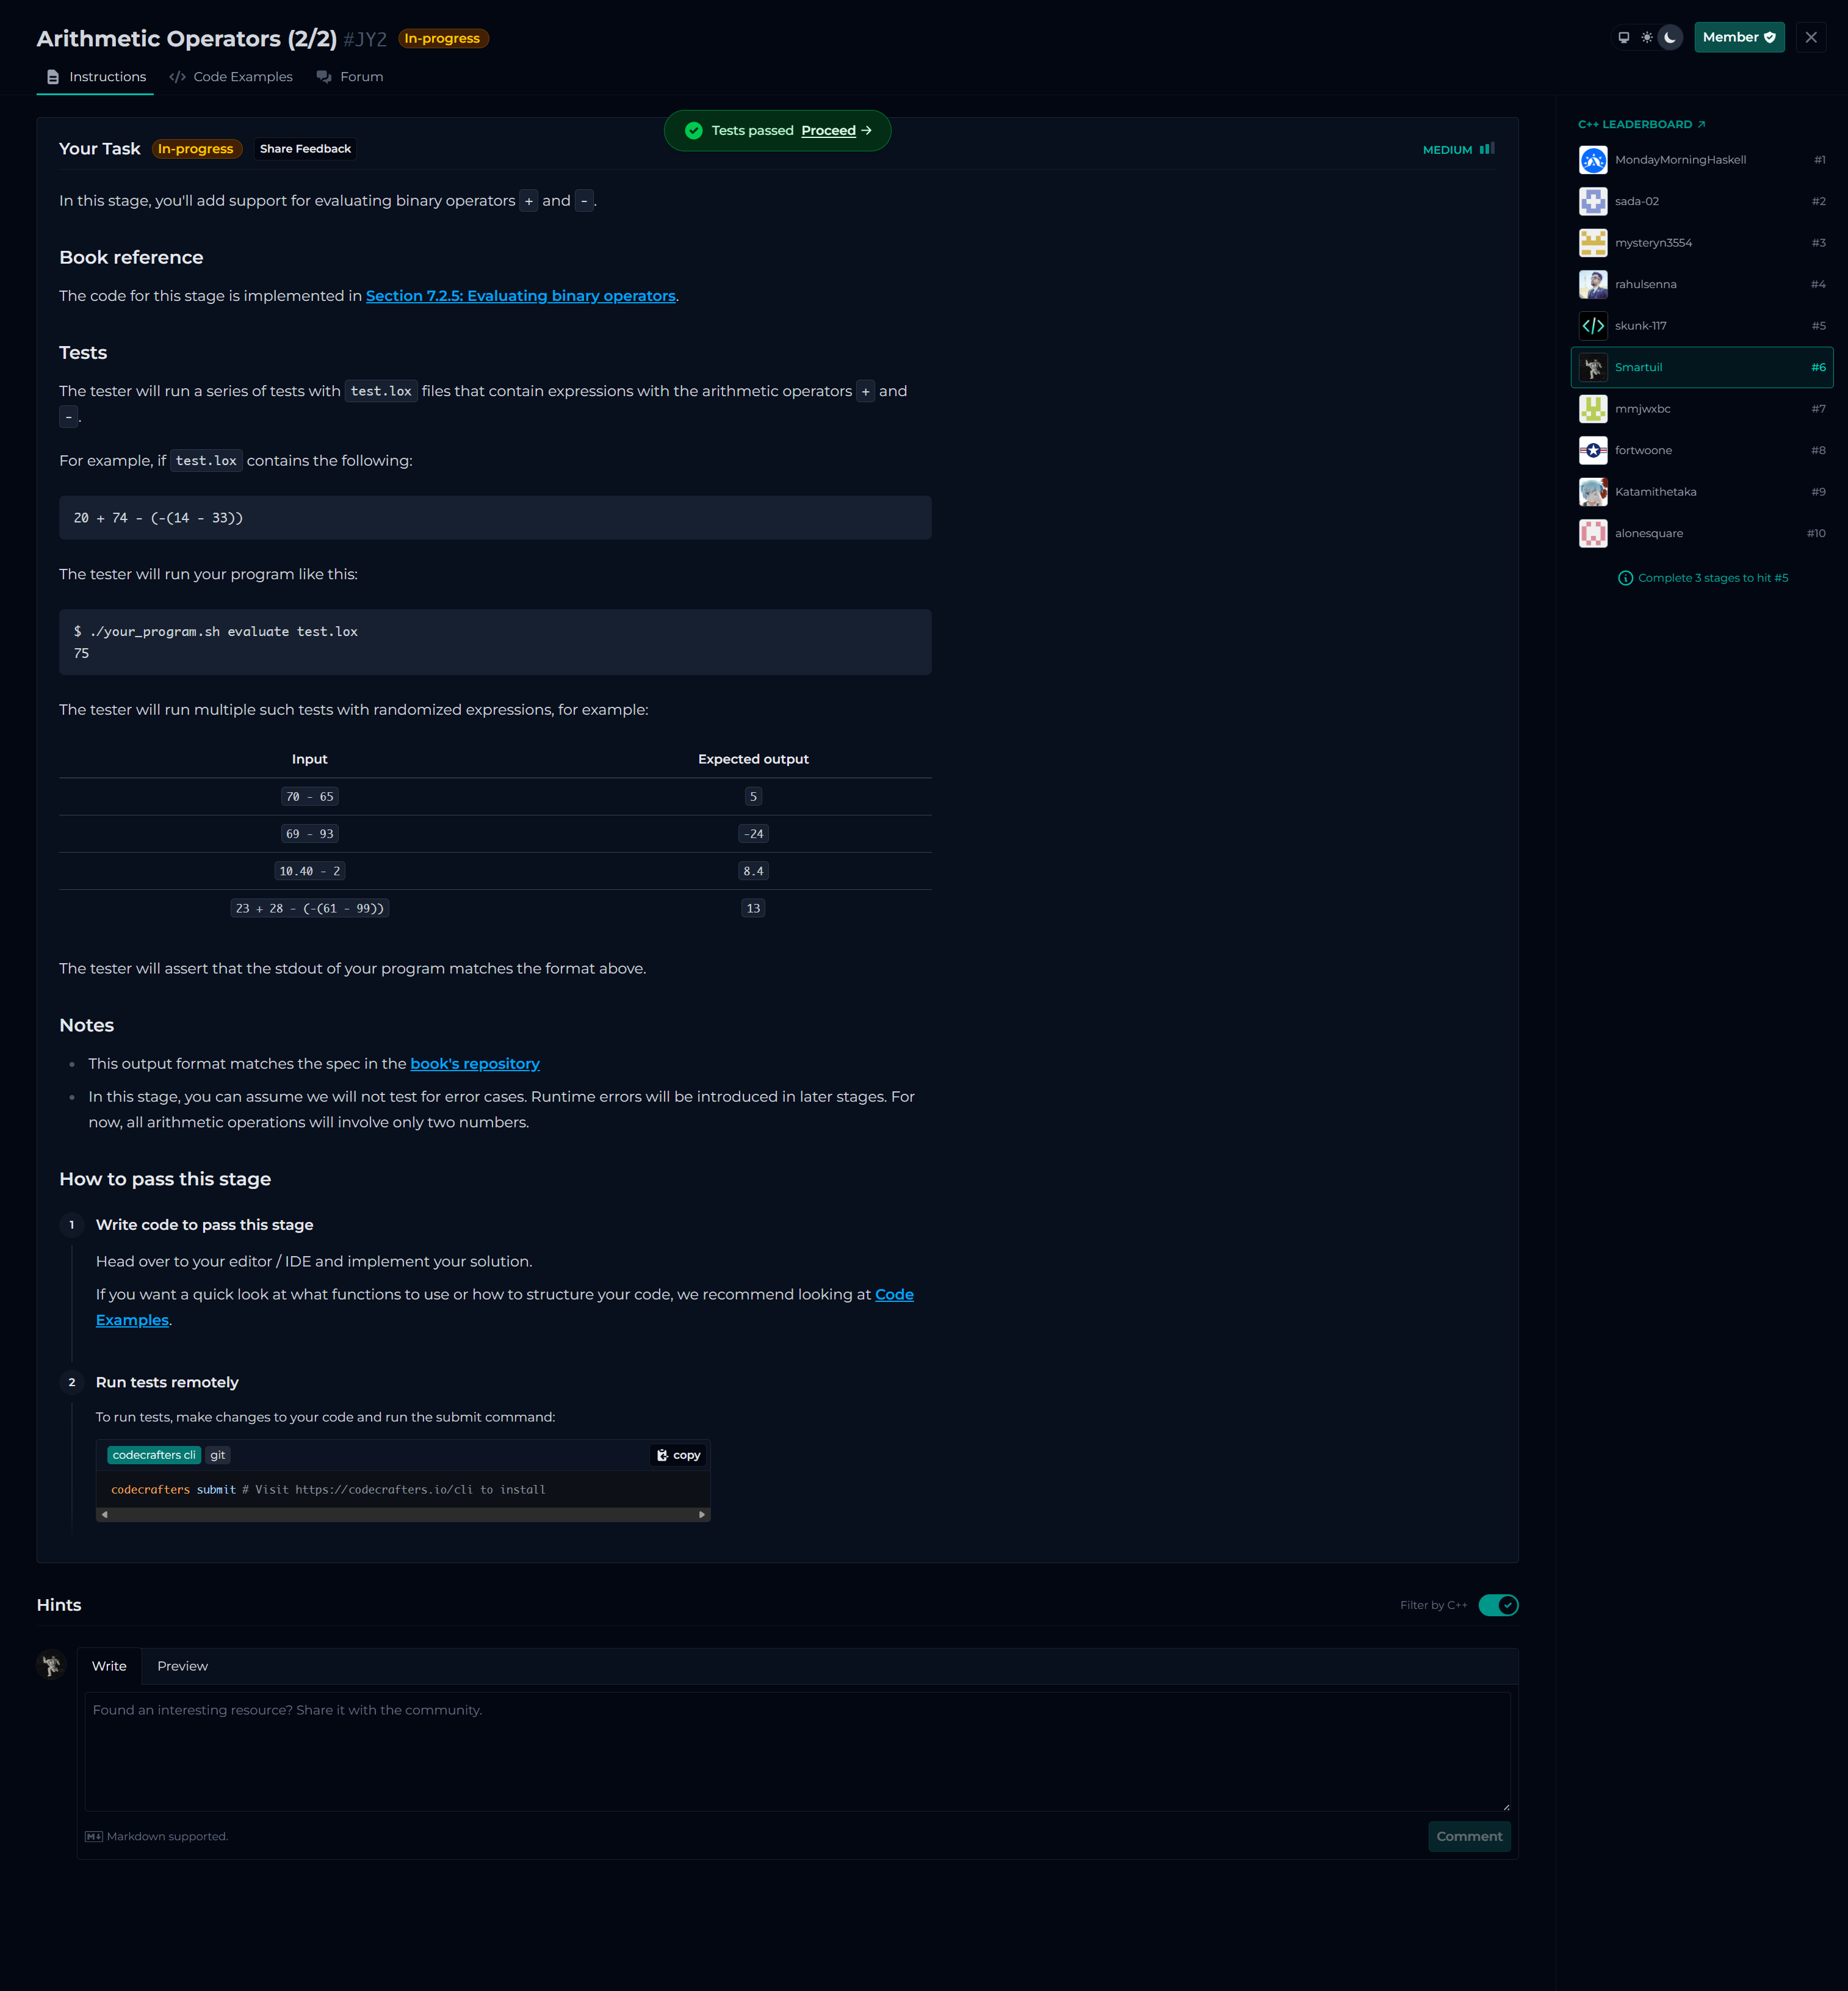Select the light theme sun icon
This screenshot has height=1991, width=1848.
(1647, 37)
